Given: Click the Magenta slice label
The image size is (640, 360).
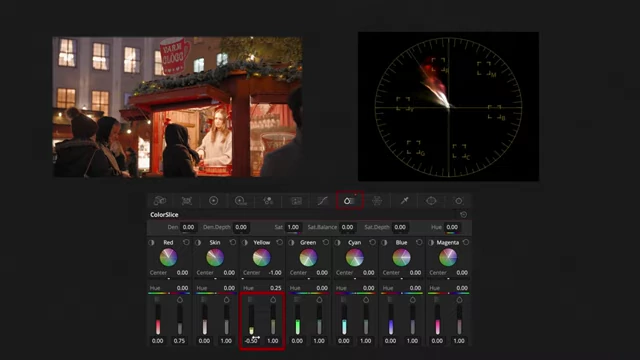Looking at the screenshot, I should click(x=448, y=242).
